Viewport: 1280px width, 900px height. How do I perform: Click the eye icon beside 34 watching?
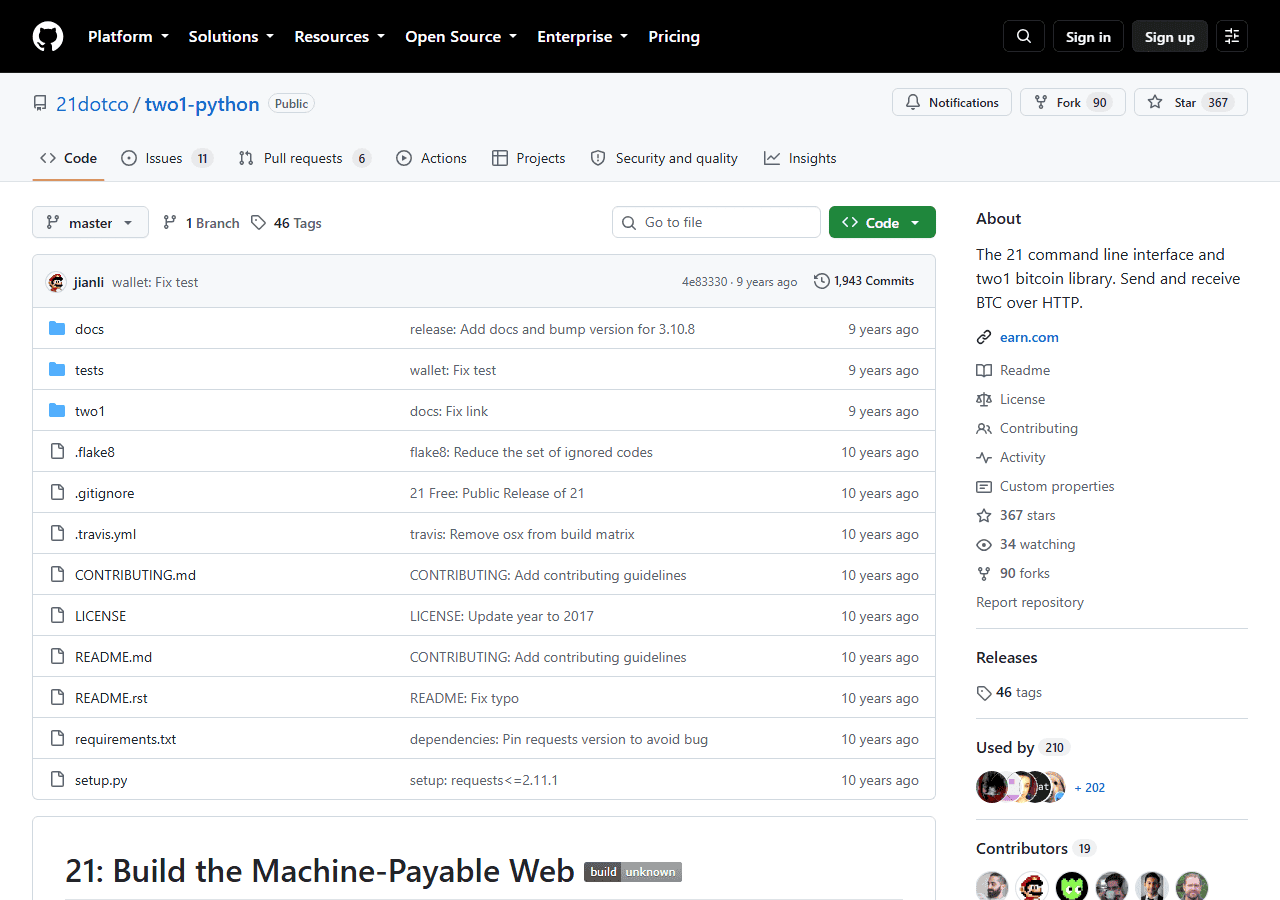pos(984,544)
